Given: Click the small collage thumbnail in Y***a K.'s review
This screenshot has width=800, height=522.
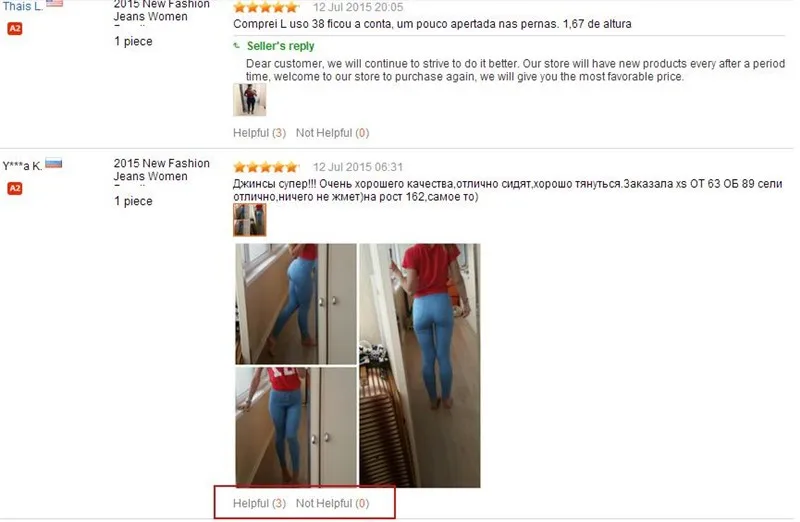Looking at the screenshot, I should (x=249, y=220).
